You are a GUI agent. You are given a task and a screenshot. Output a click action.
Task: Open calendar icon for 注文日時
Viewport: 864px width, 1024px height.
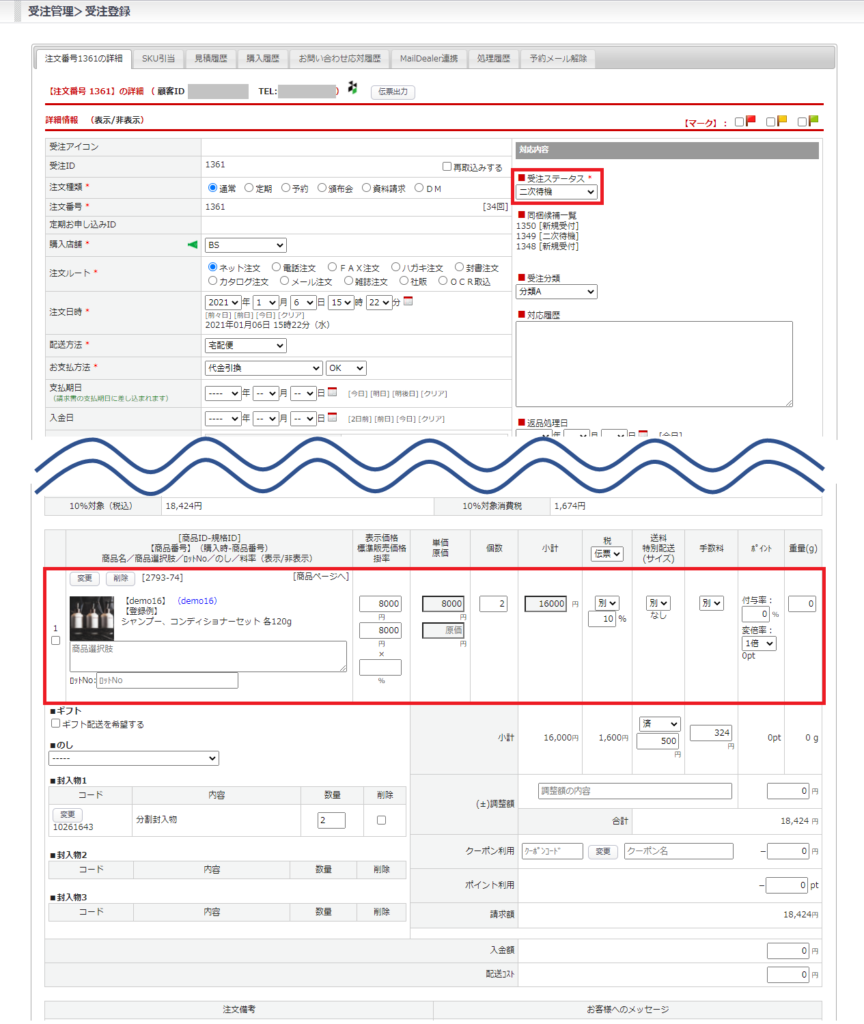click(407, 301)
